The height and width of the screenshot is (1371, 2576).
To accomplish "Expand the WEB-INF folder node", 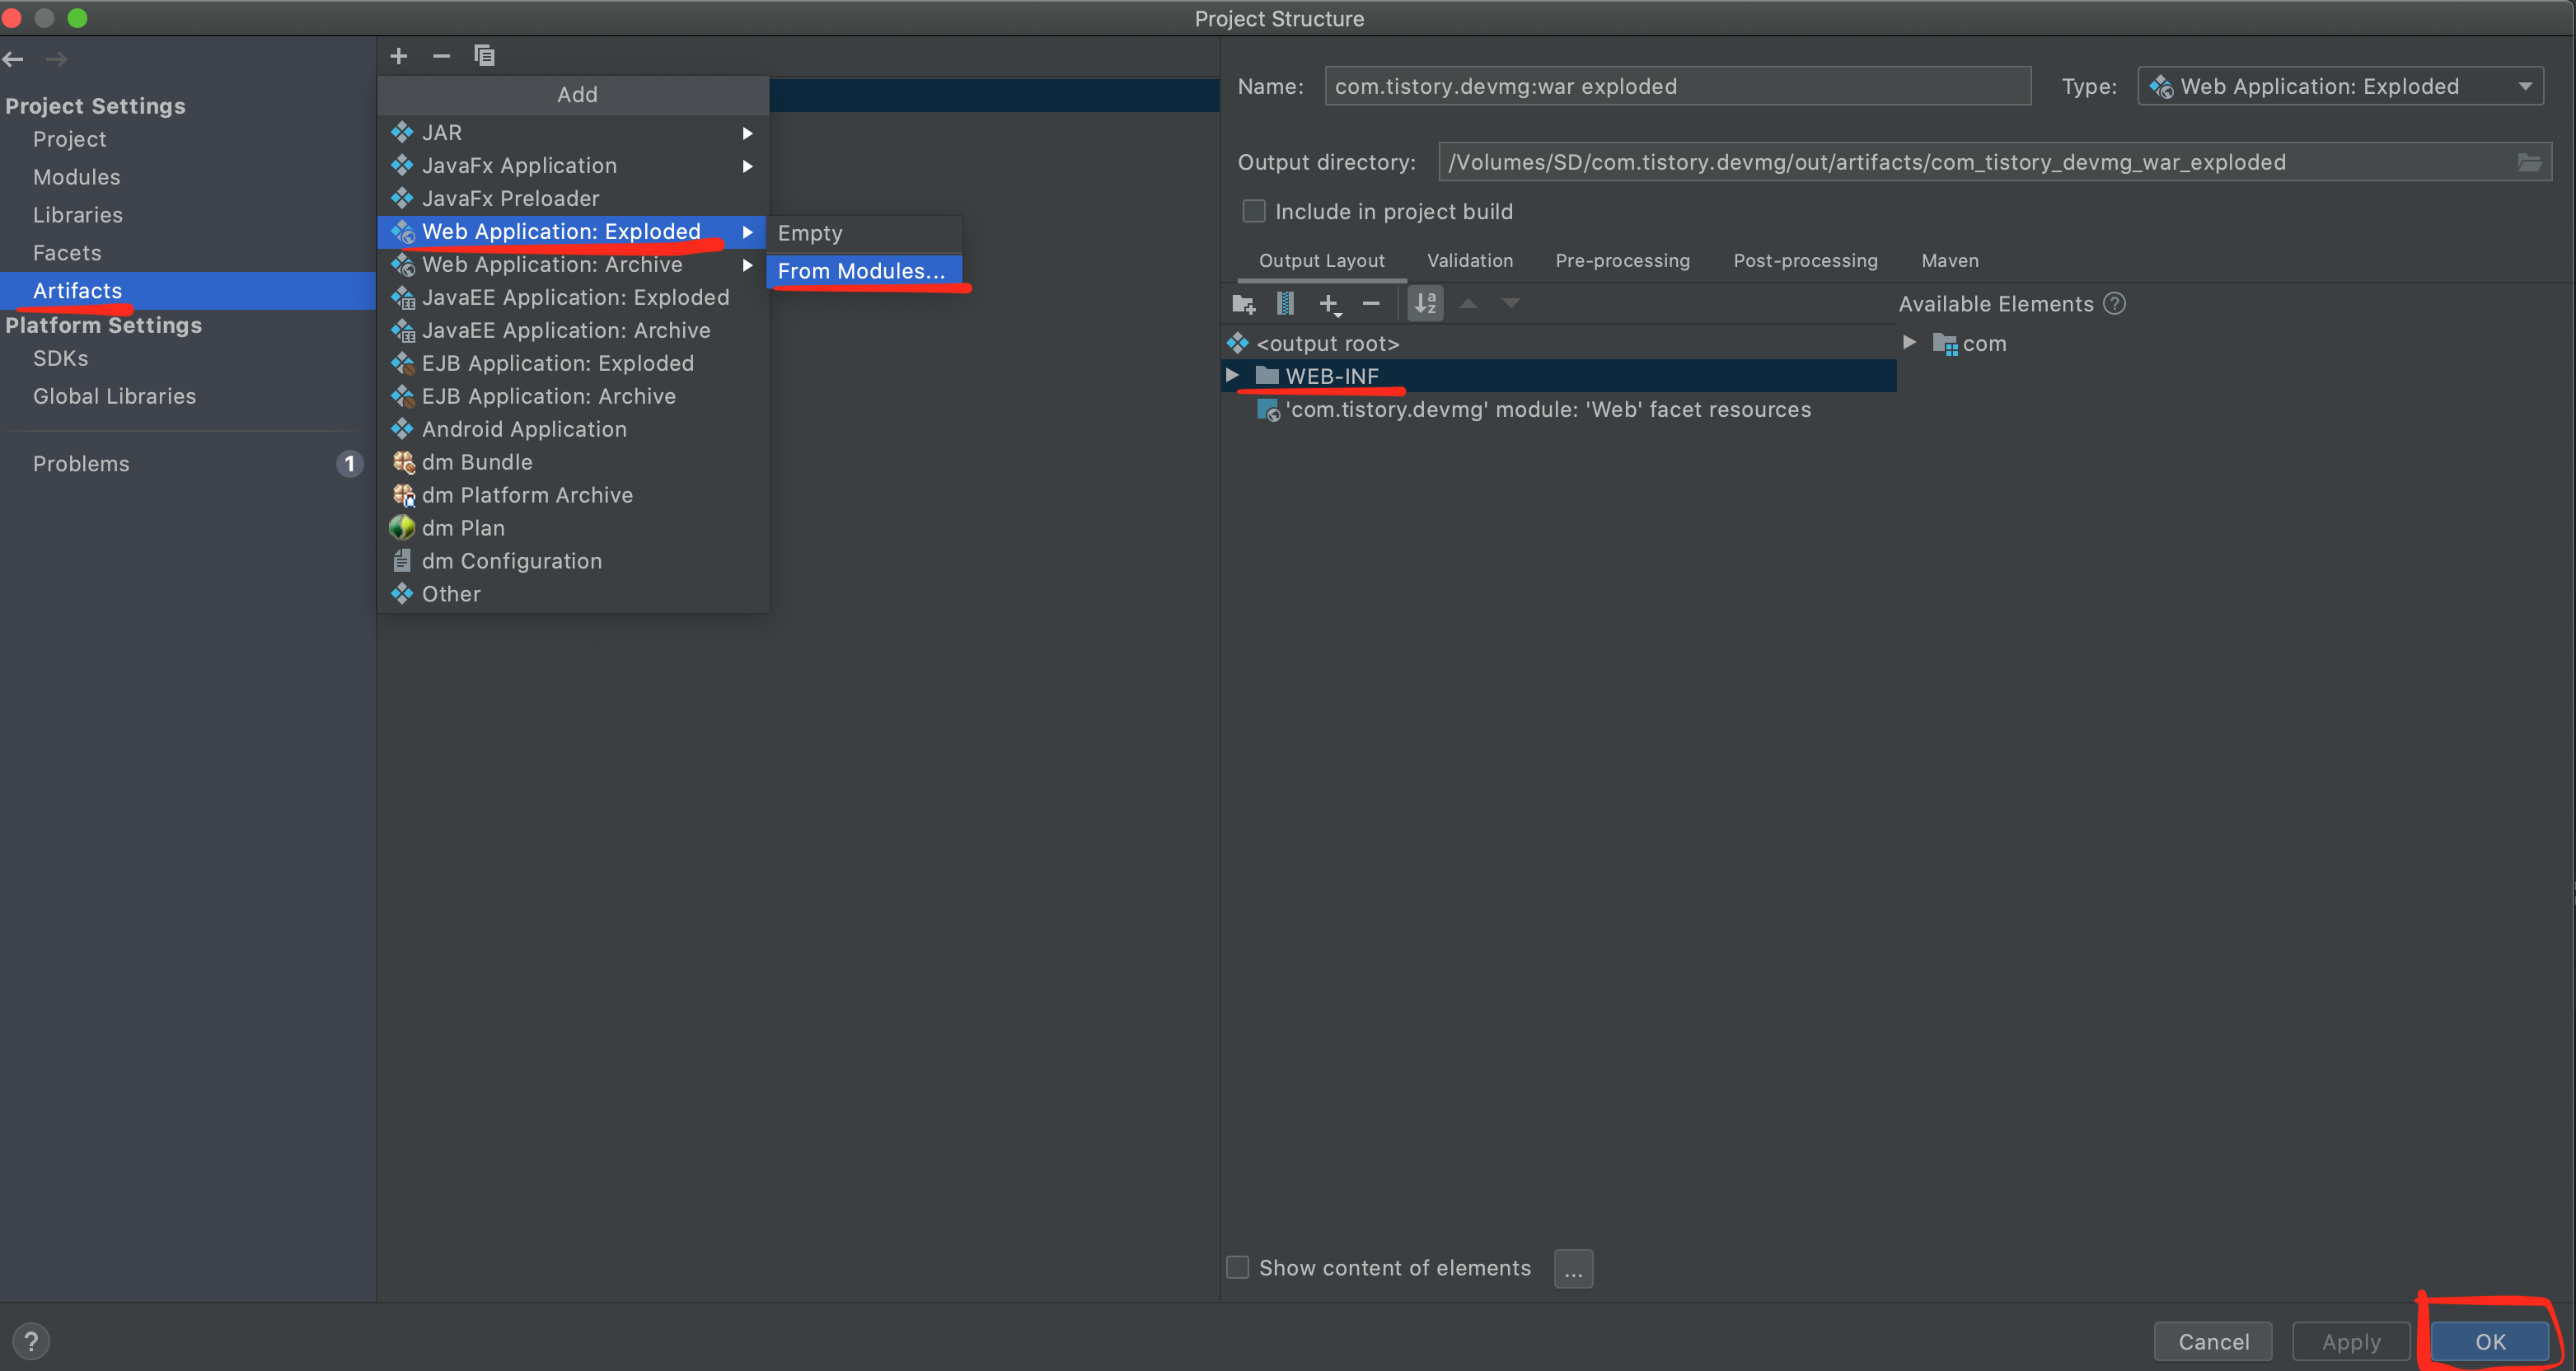I will (1233, 375).
